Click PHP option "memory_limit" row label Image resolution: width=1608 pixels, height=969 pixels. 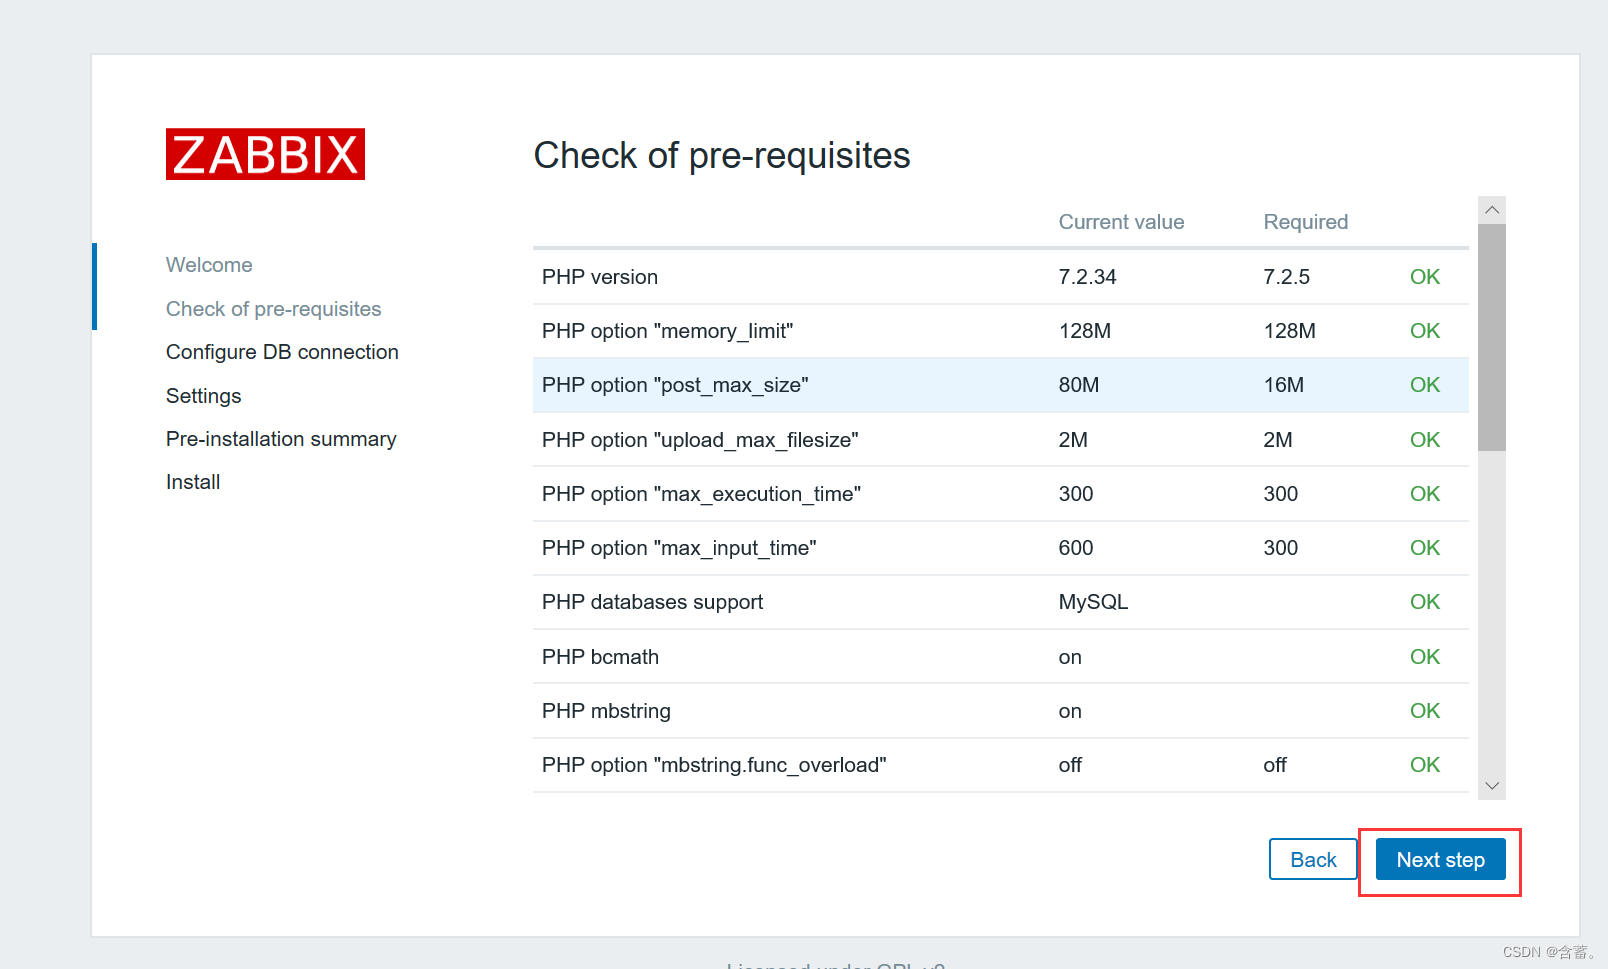668,331
